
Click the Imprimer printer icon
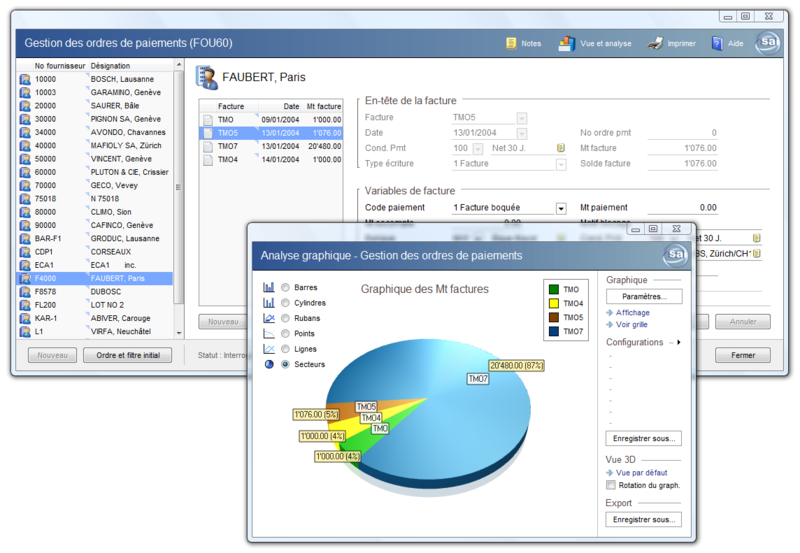(655, 43)
